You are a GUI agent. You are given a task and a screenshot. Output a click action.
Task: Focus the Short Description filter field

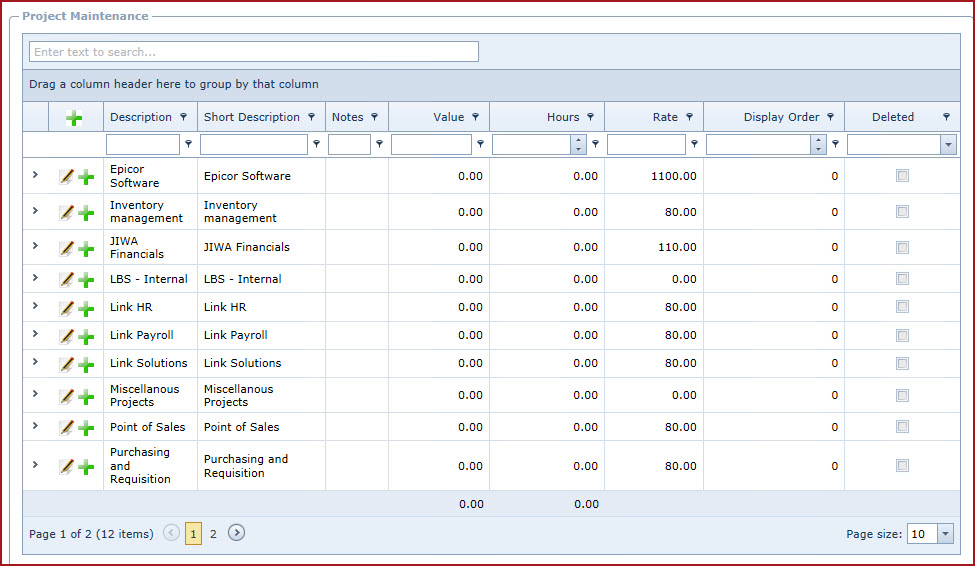pos(254,144)
